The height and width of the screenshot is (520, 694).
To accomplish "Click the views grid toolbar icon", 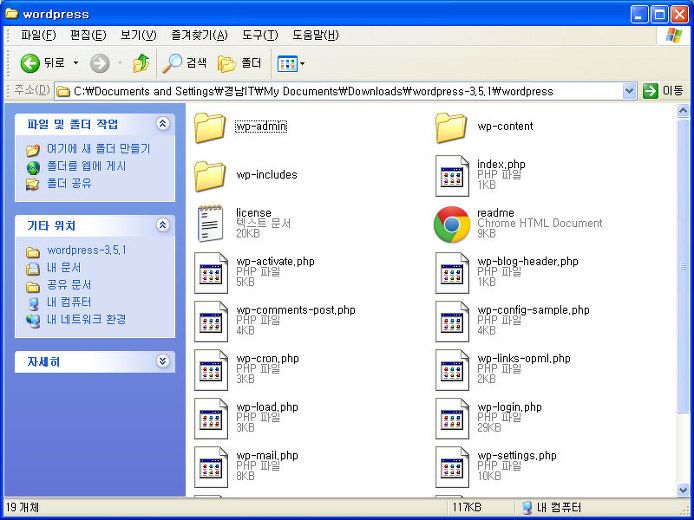I will [287, 64].
